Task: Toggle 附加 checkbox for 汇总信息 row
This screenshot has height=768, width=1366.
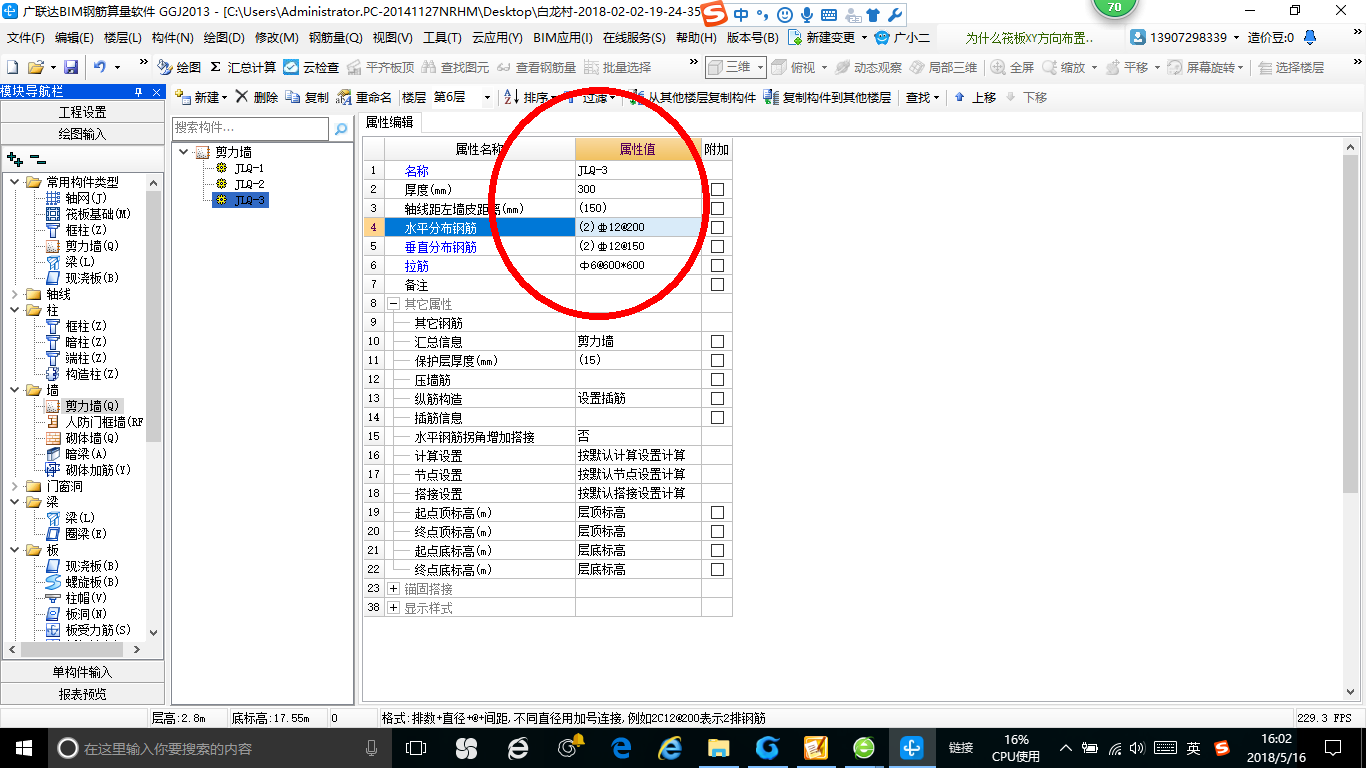Action: 717,341
